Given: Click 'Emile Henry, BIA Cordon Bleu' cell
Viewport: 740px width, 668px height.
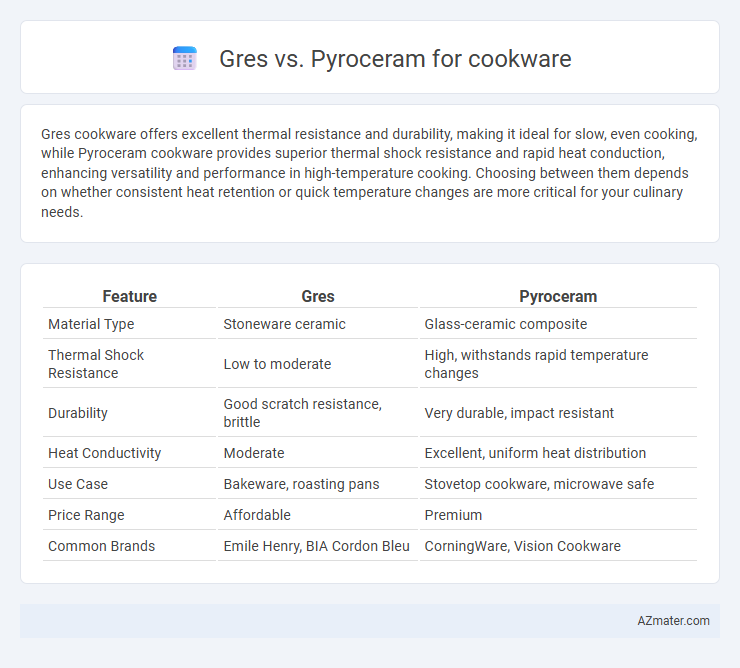Looking at the screenshot, I should coord(316,546).
